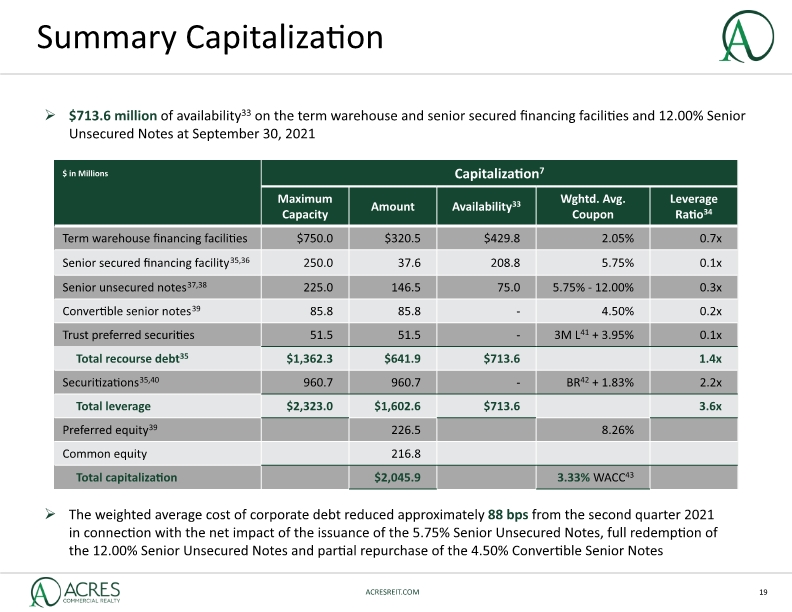Image resolution: width=792 pixels, height=612 pixels.
Task: Select the Securitizations row label
Action: click(x=111, y=382)
